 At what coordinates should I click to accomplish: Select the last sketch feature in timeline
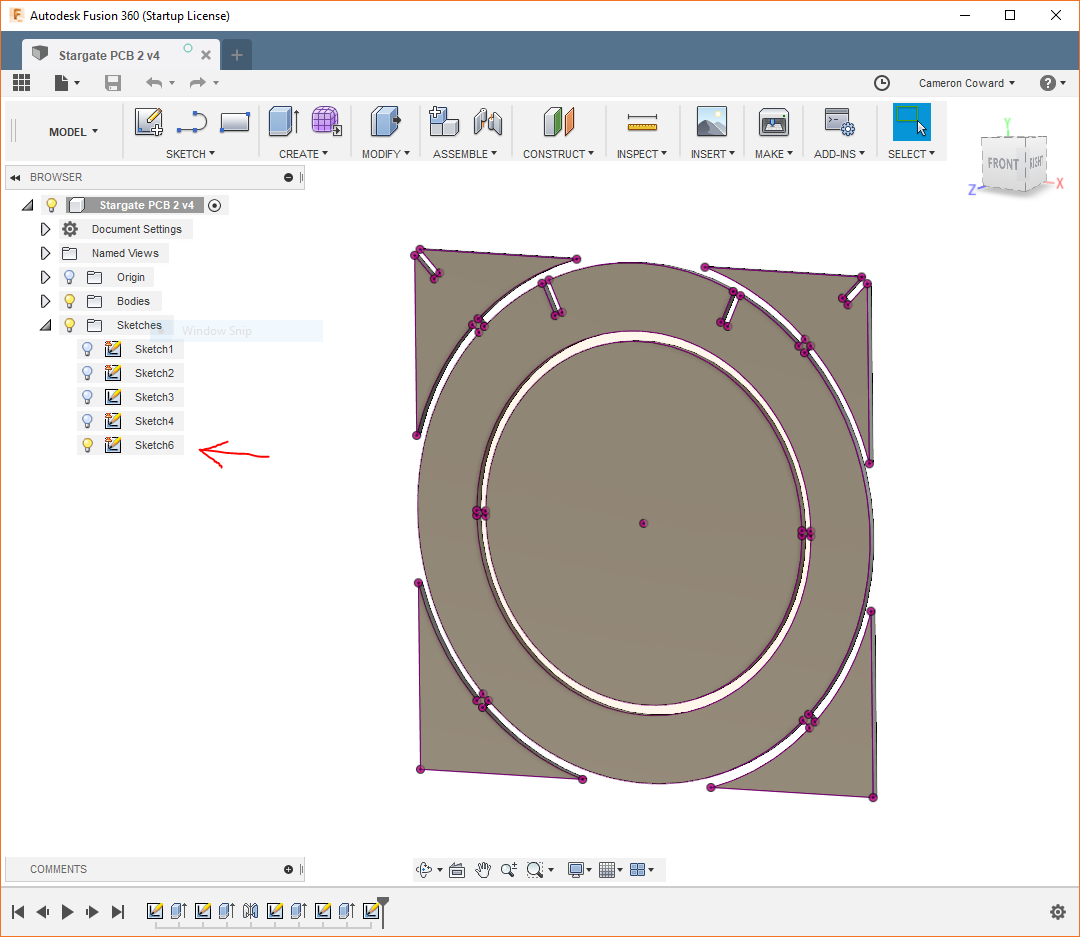coord(371,911)
